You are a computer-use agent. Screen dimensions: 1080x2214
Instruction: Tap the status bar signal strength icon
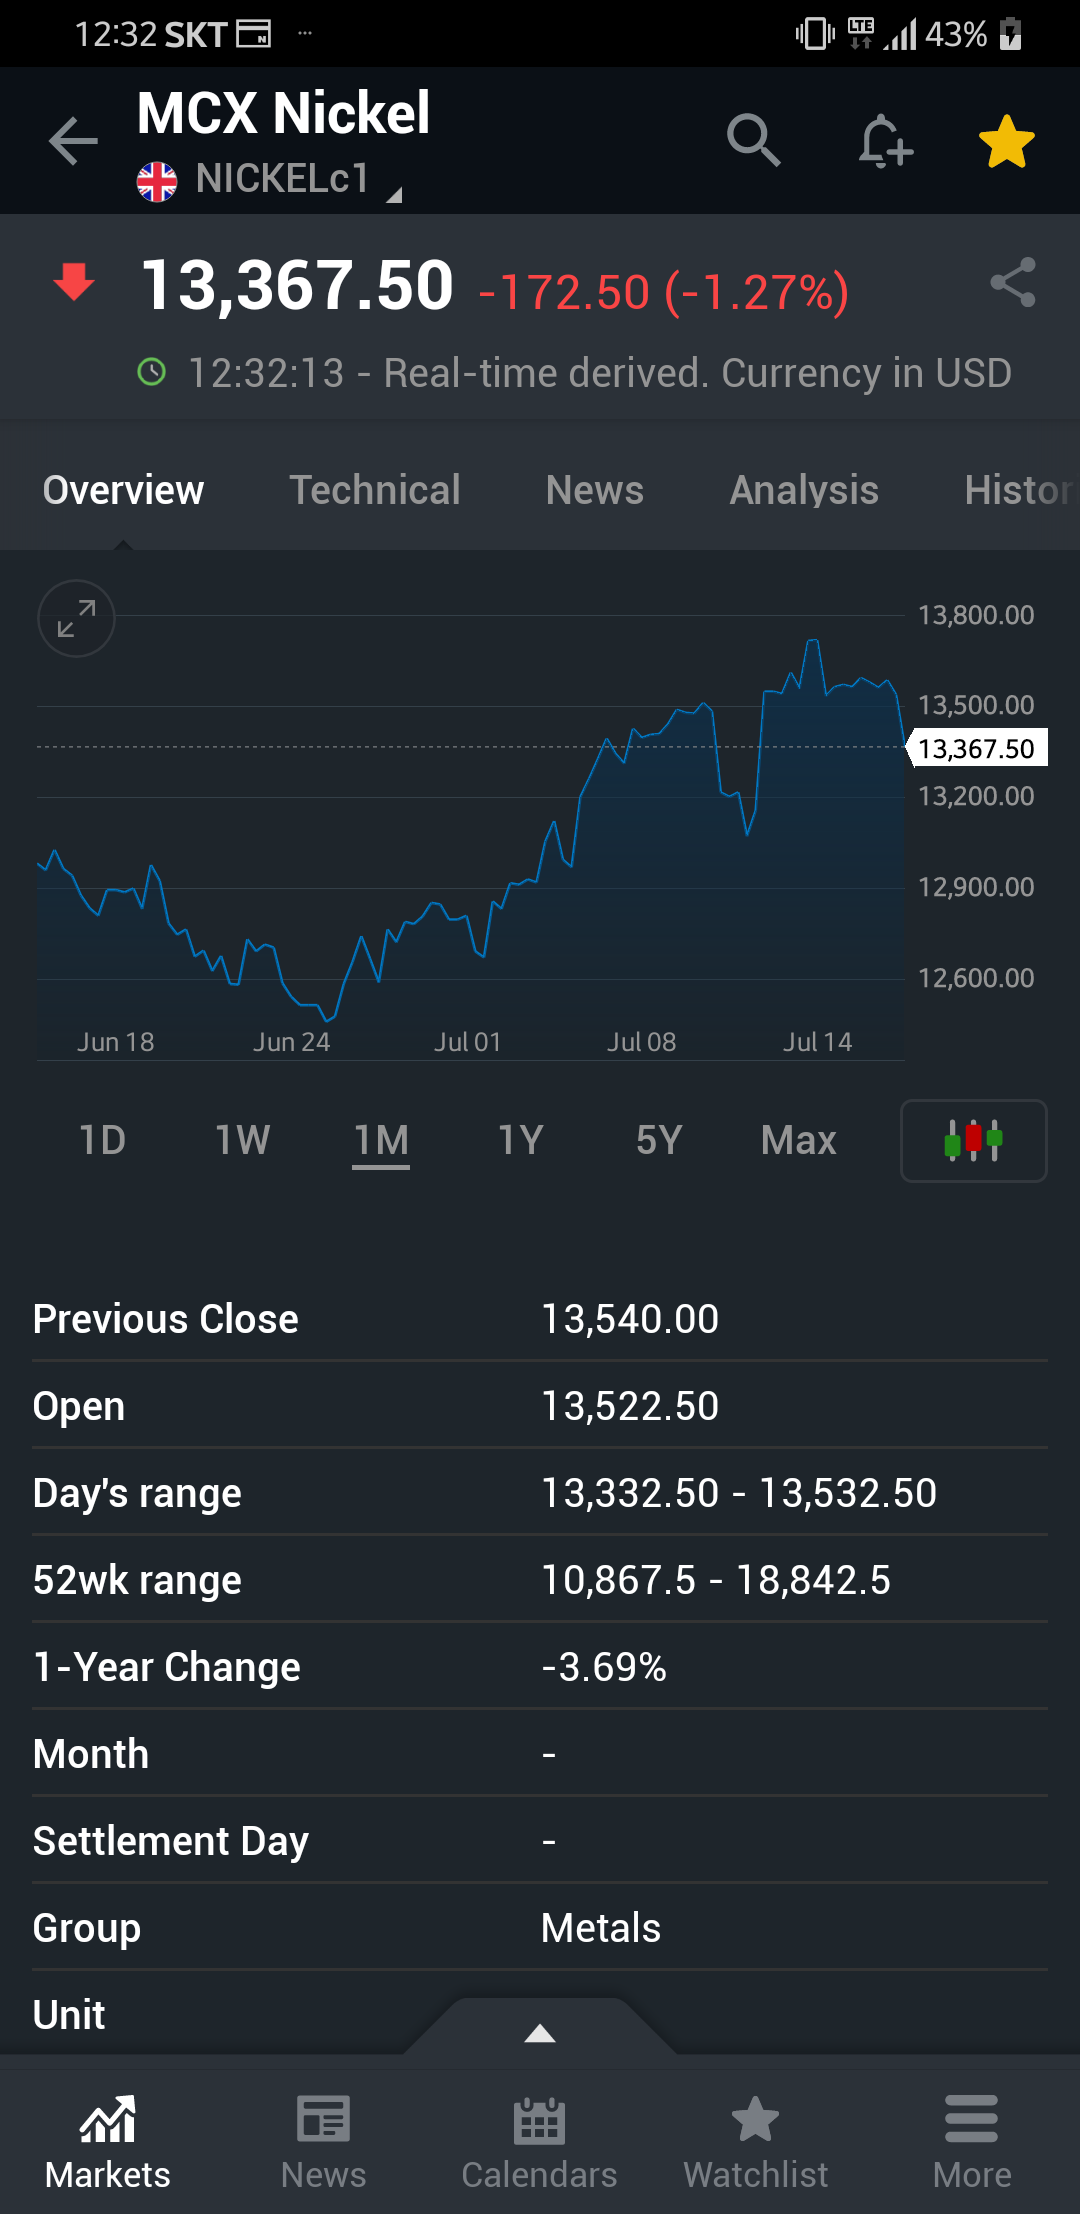tap(900, 35)
